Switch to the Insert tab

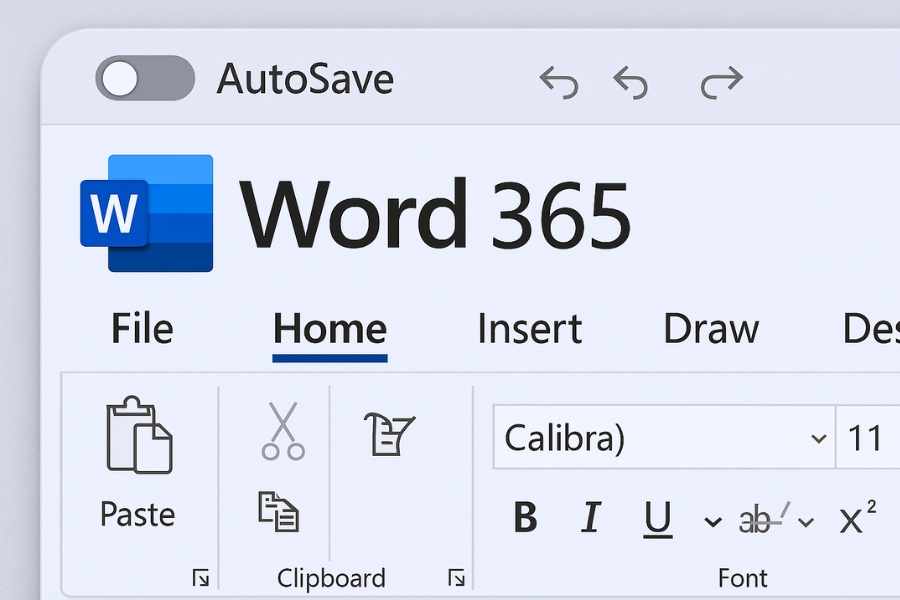click(x=529, y=329)
